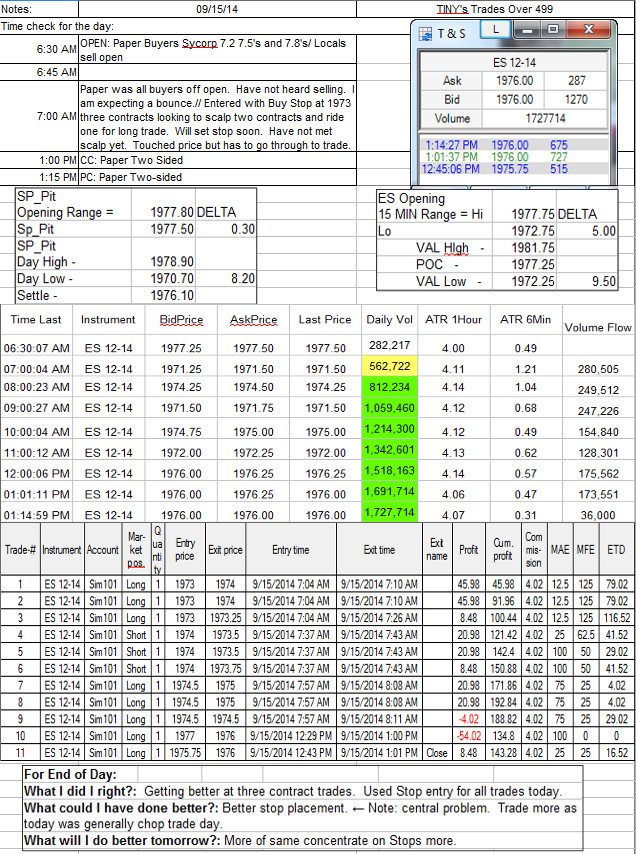This screenshot has width=636, height=854.
Task: Select the 12:45:06 PM time and sales row
Action: click(514, 169)
